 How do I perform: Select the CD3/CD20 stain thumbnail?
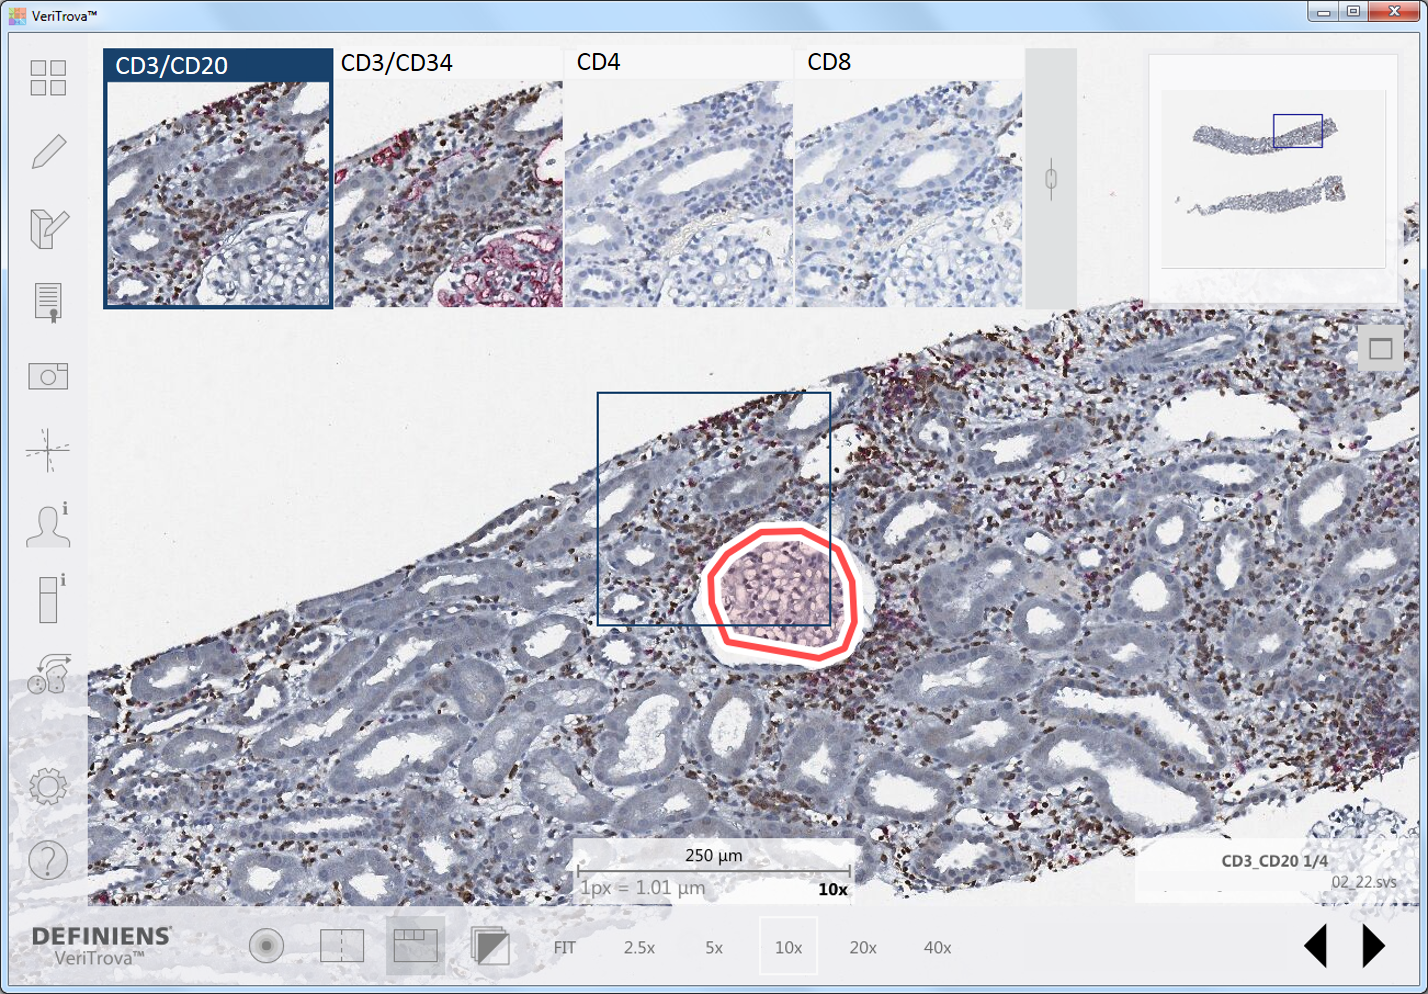click(x=218, y=178)
